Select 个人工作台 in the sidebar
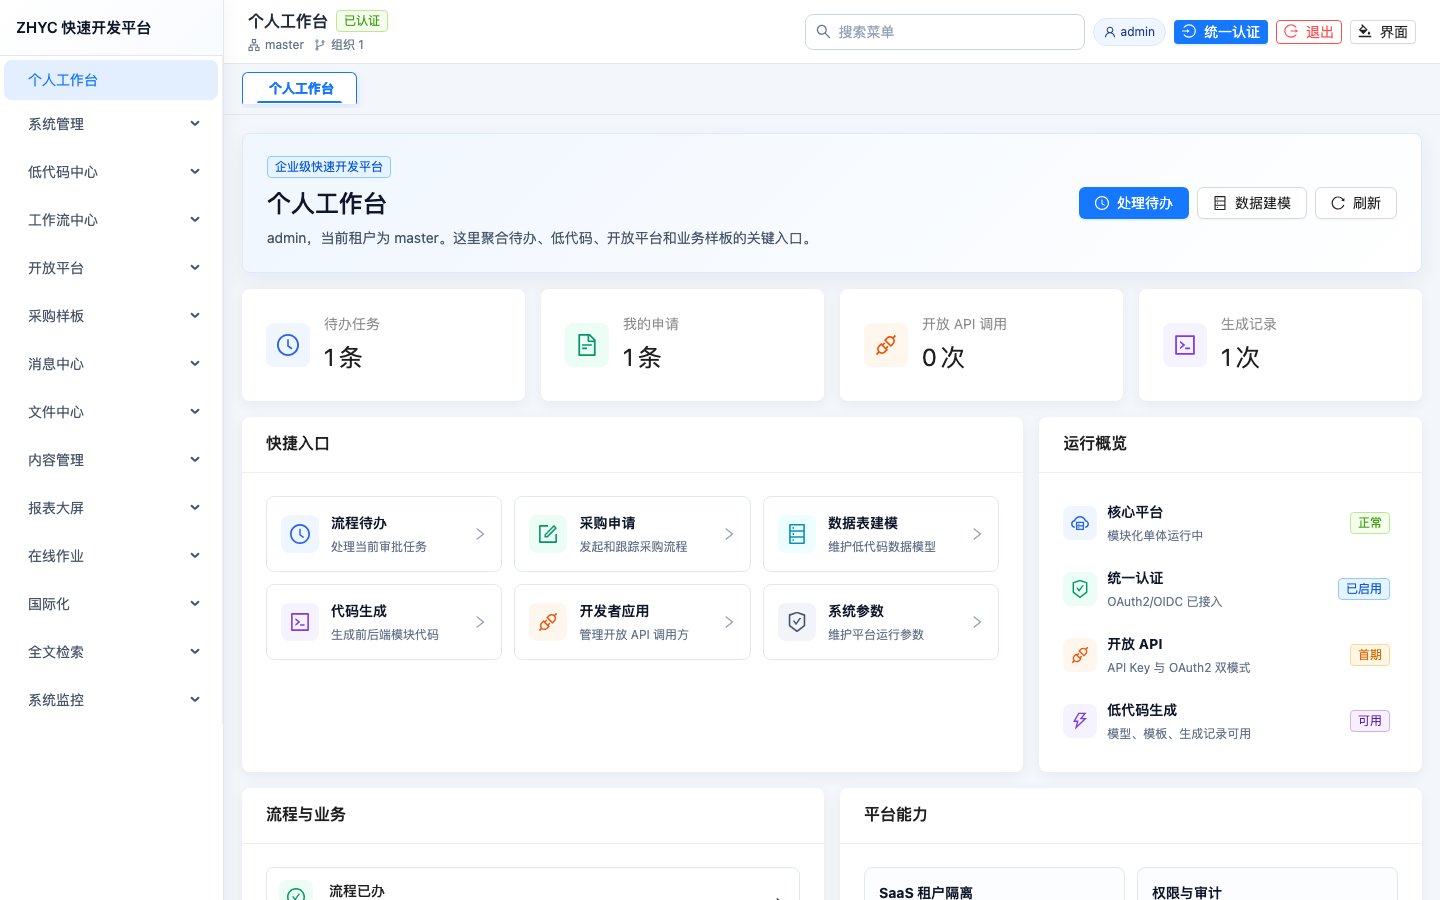This screenshot has height=900, width=1440. 111,80
